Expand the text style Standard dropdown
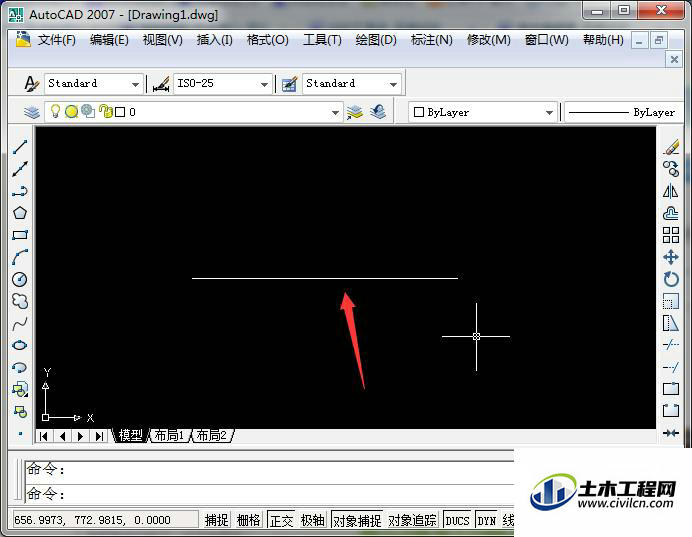This screenshot has height=537, width=692. (x=135, y=84)
